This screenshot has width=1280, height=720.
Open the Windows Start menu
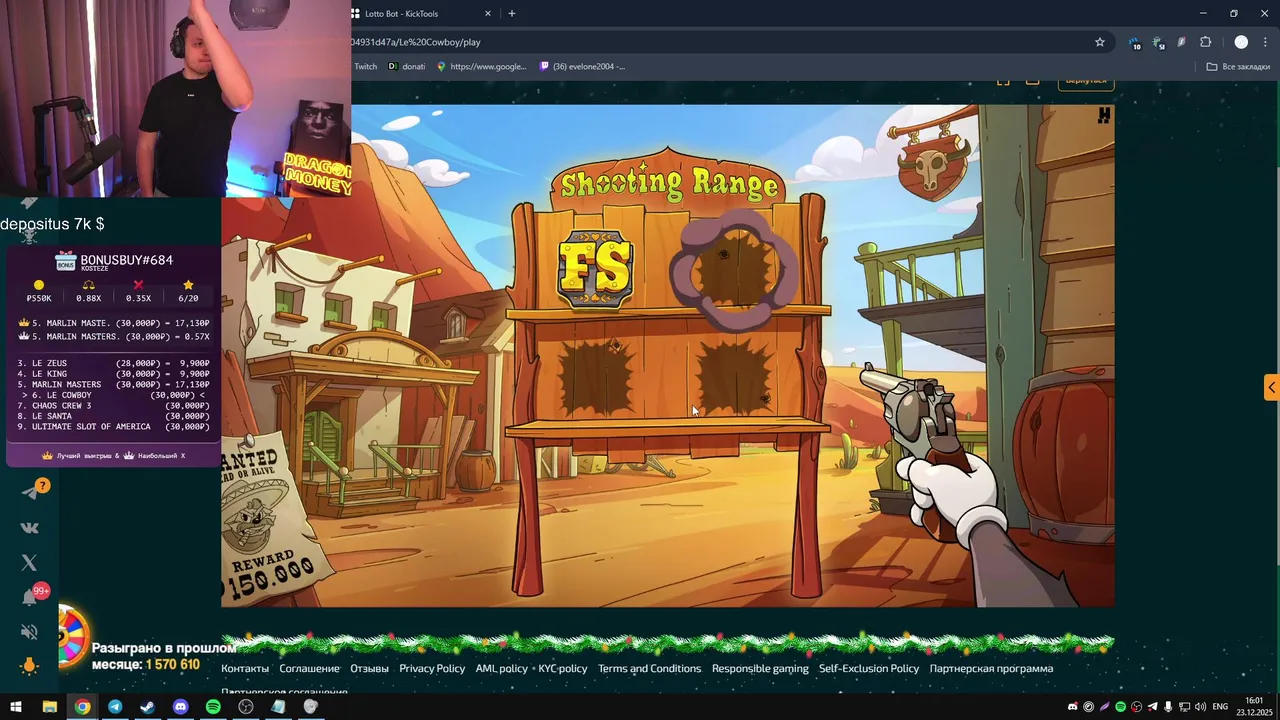click(x=16, y=707)
